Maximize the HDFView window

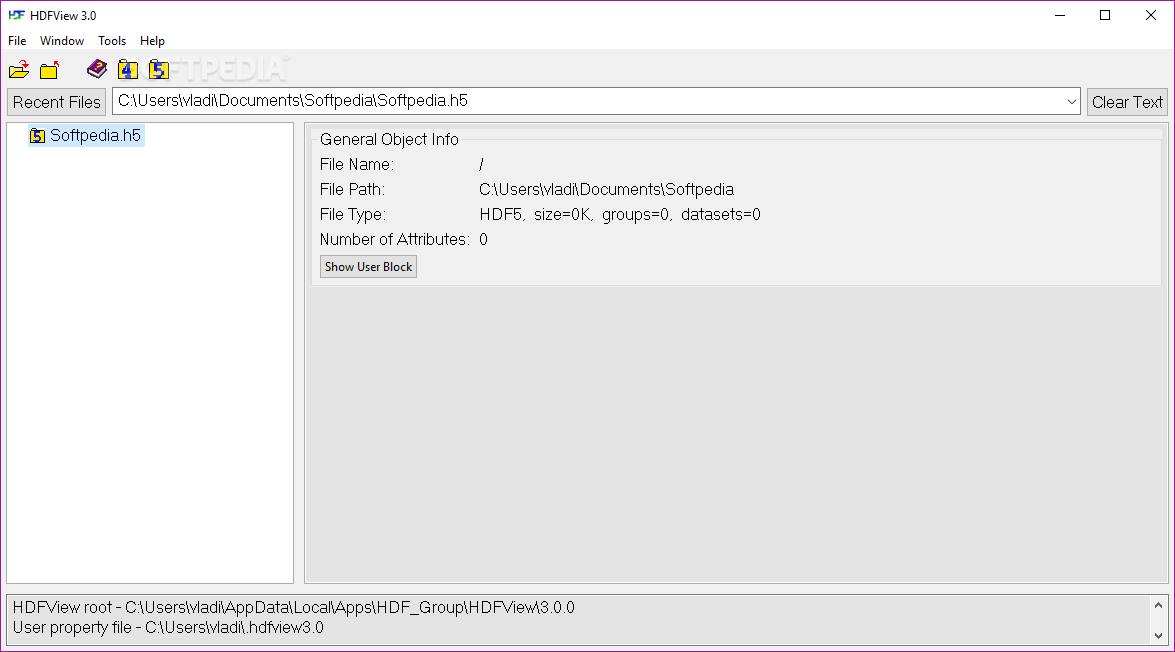pos(1105,15)
